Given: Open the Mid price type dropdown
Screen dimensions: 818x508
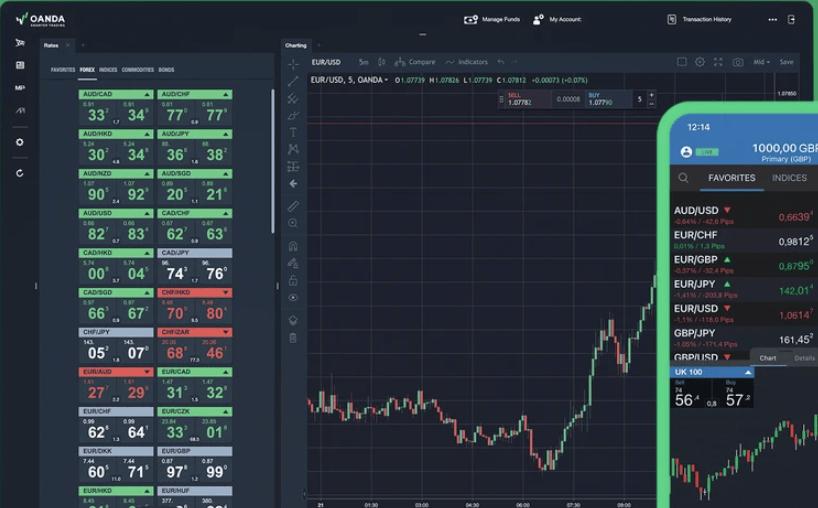Looking at the screenshot, I should pos(761,62).
